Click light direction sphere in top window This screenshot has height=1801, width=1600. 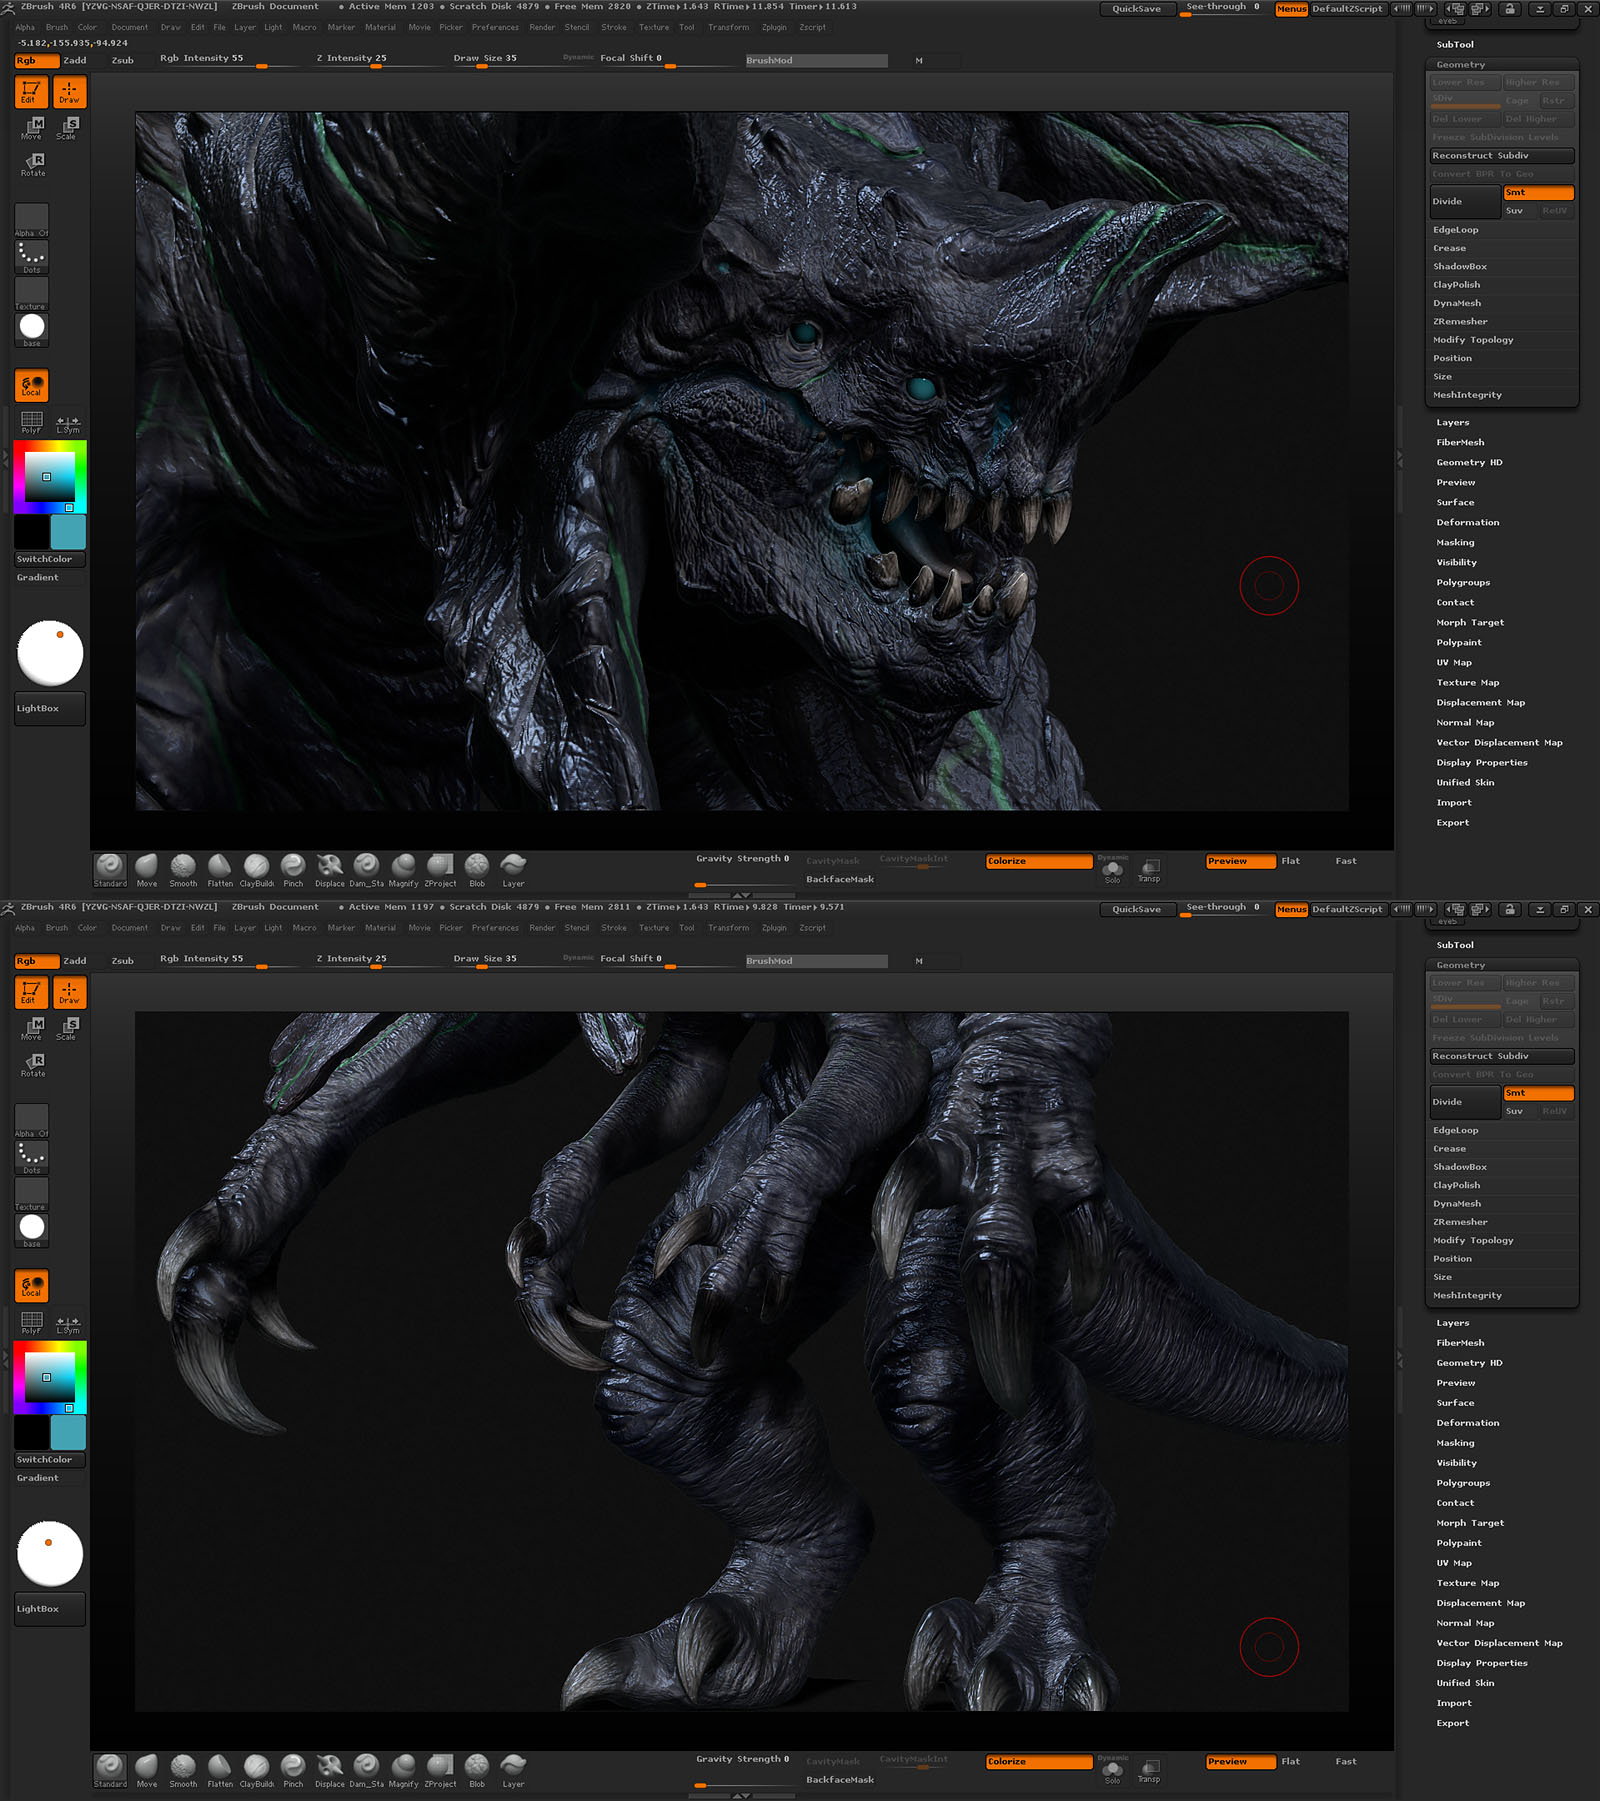click(50, 653)
